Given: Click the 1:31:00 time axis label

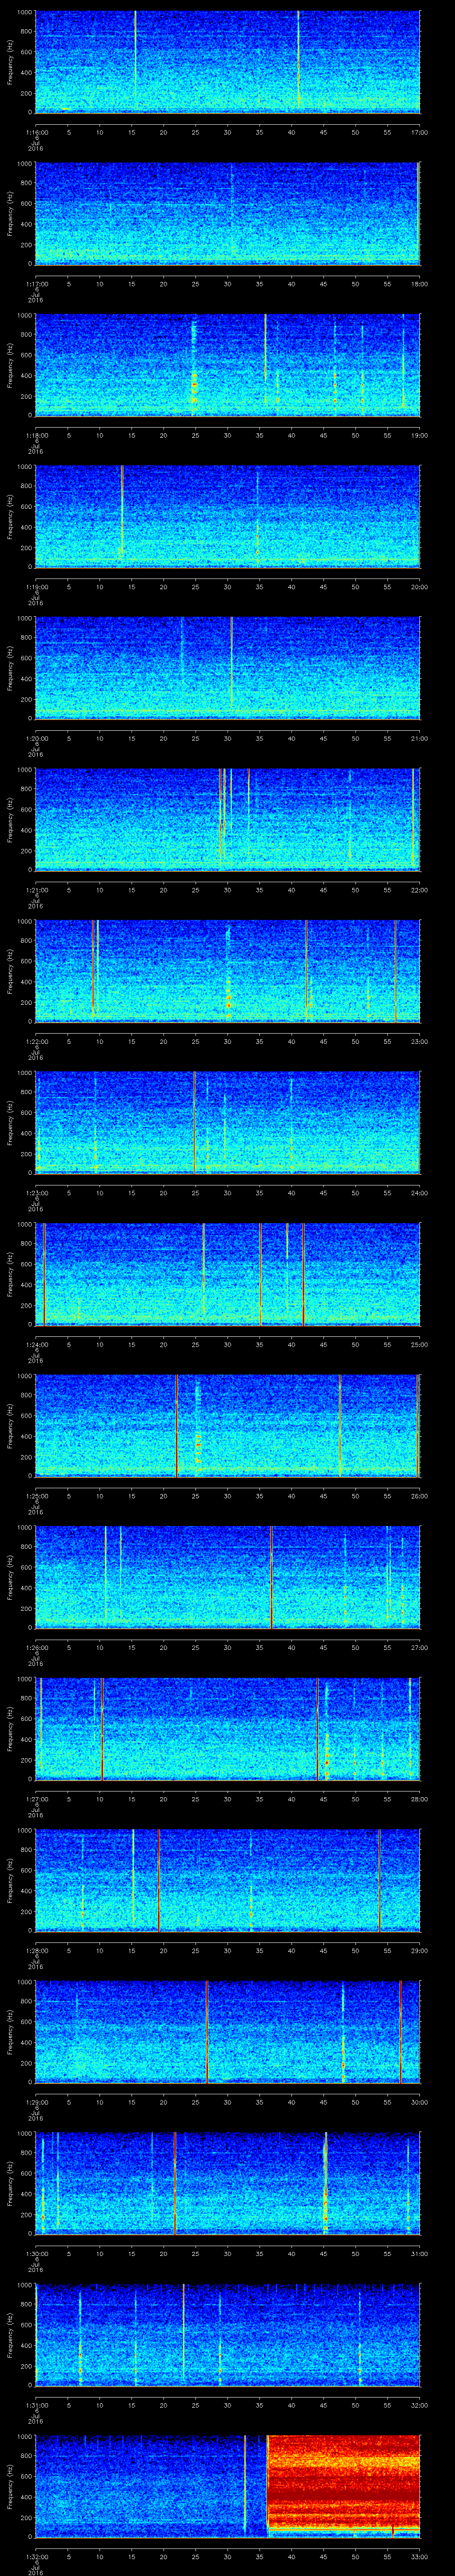Looking at the screenshot, I should 36,2405.
